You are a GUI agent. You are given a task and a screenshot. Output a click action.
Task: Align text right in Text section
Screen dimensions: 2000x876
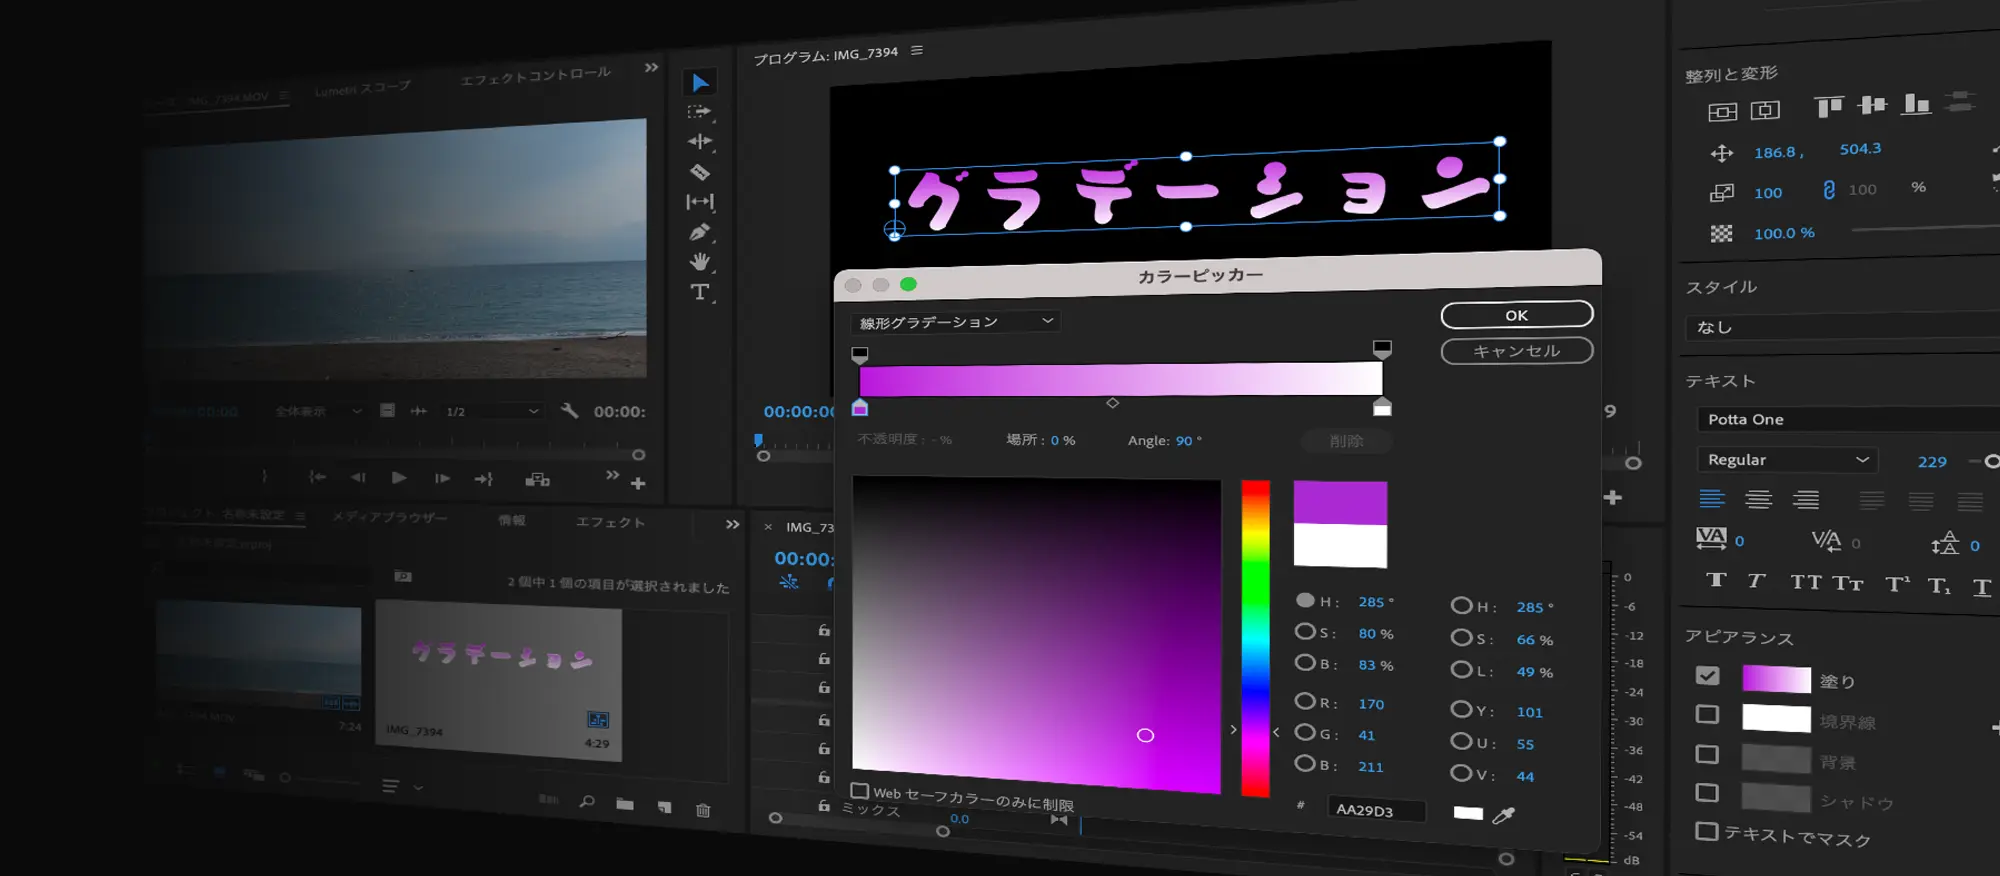(x=1806, y=500)
